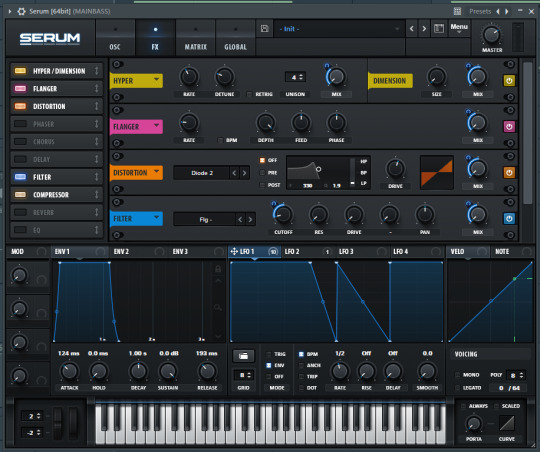Check the Flanger BPM checkbox

(220, 140)
